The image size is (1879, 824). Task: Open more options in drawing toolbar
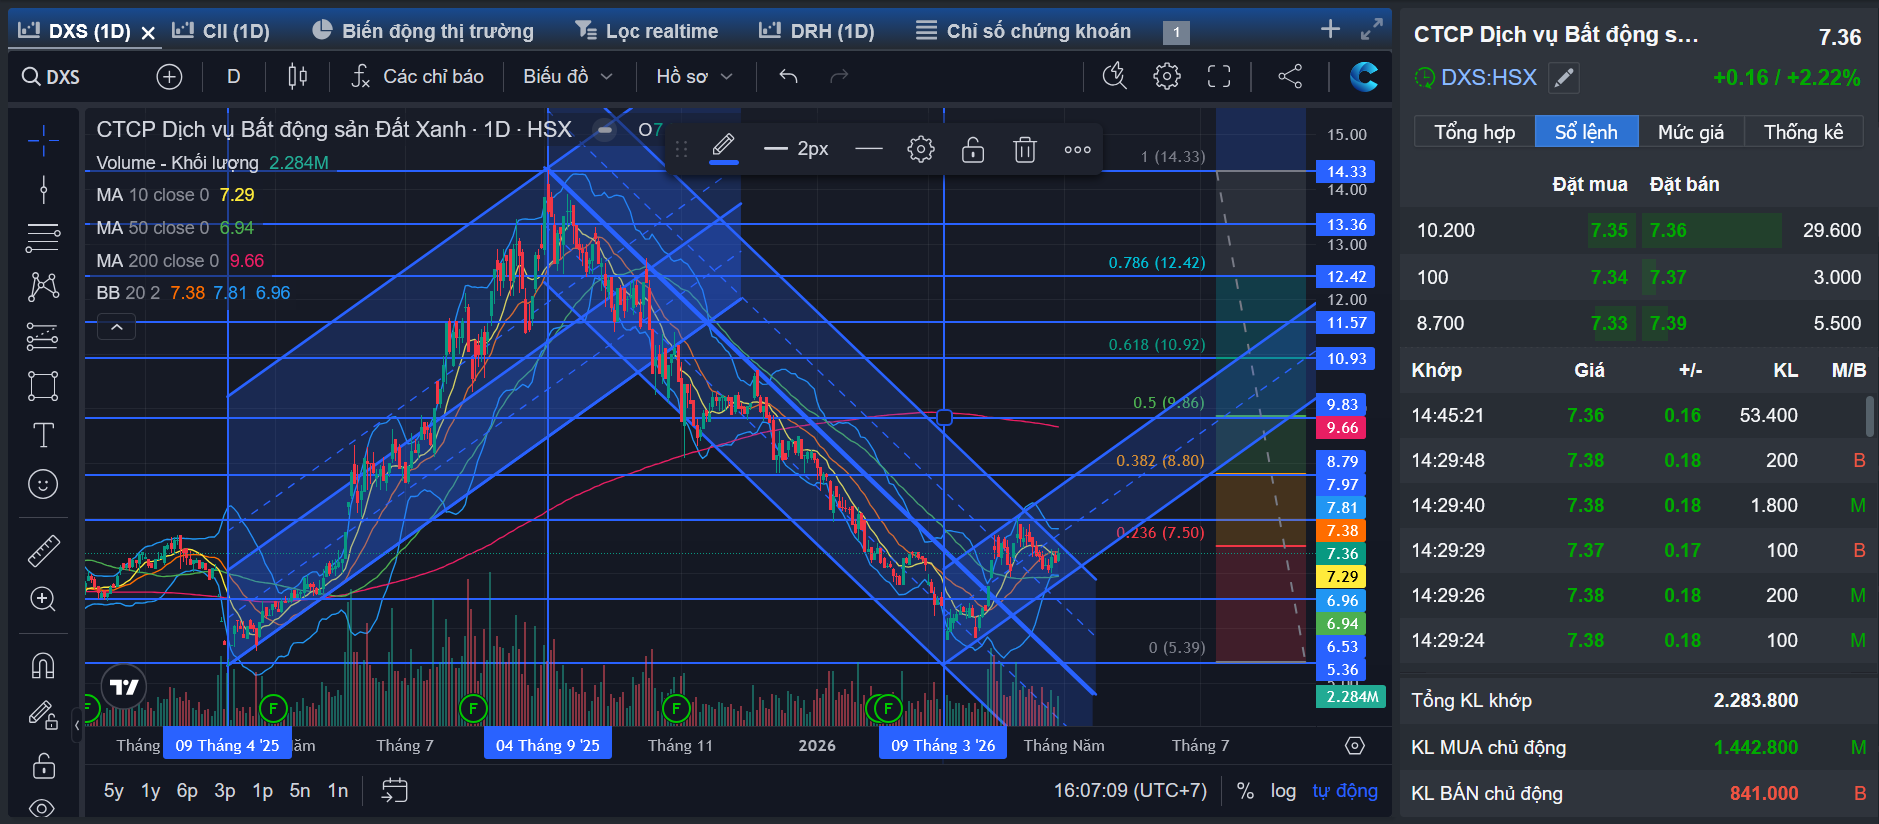(x=1077, y=149)
